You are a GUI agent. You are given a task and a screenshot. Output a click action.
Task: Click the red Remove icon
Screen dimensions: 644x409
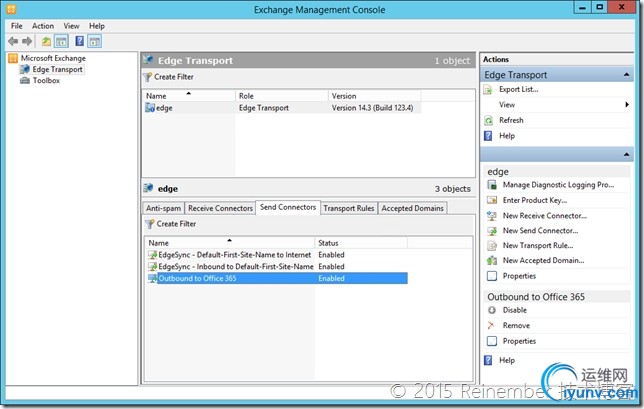[491, 326]
